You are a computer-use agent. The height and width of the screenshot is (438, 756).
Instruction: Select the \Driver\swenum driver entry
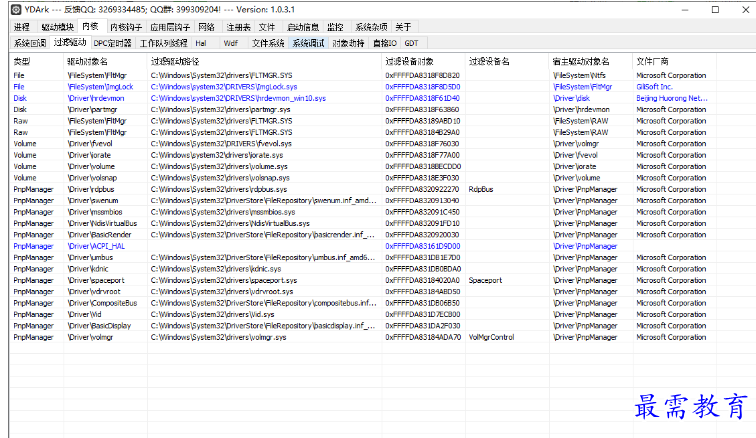[93, 201]
